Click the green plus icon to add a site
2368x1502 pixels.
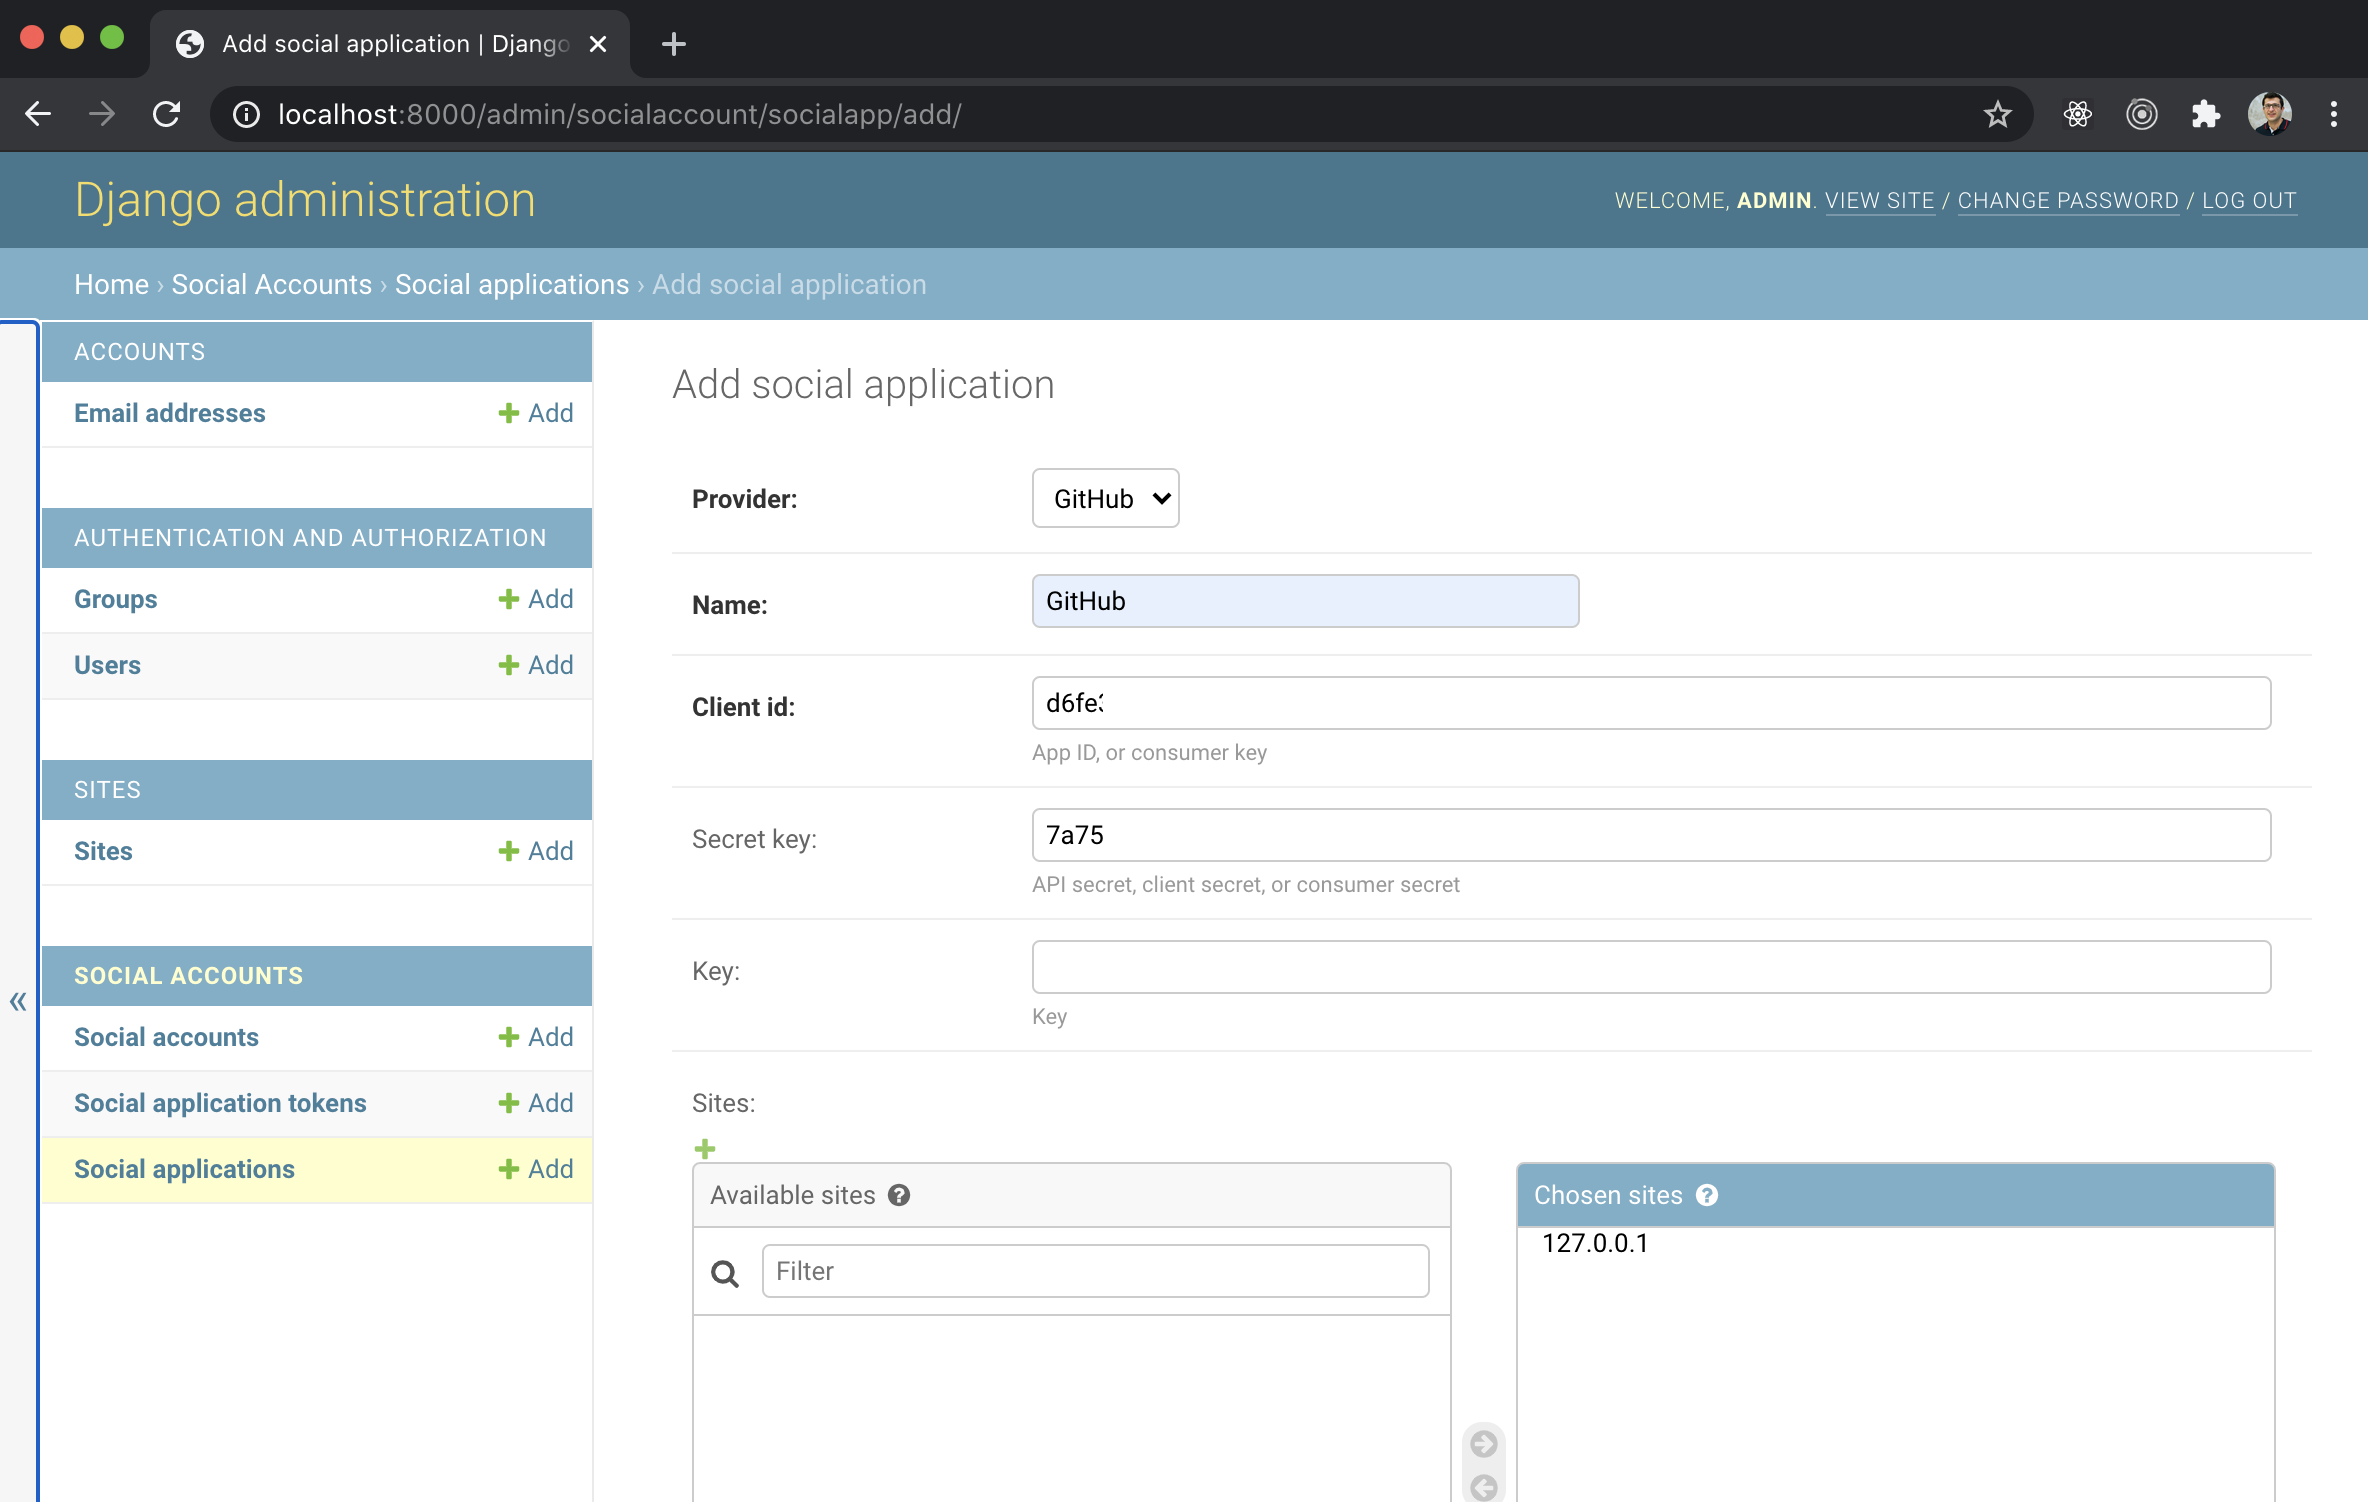pos(705,1149)
